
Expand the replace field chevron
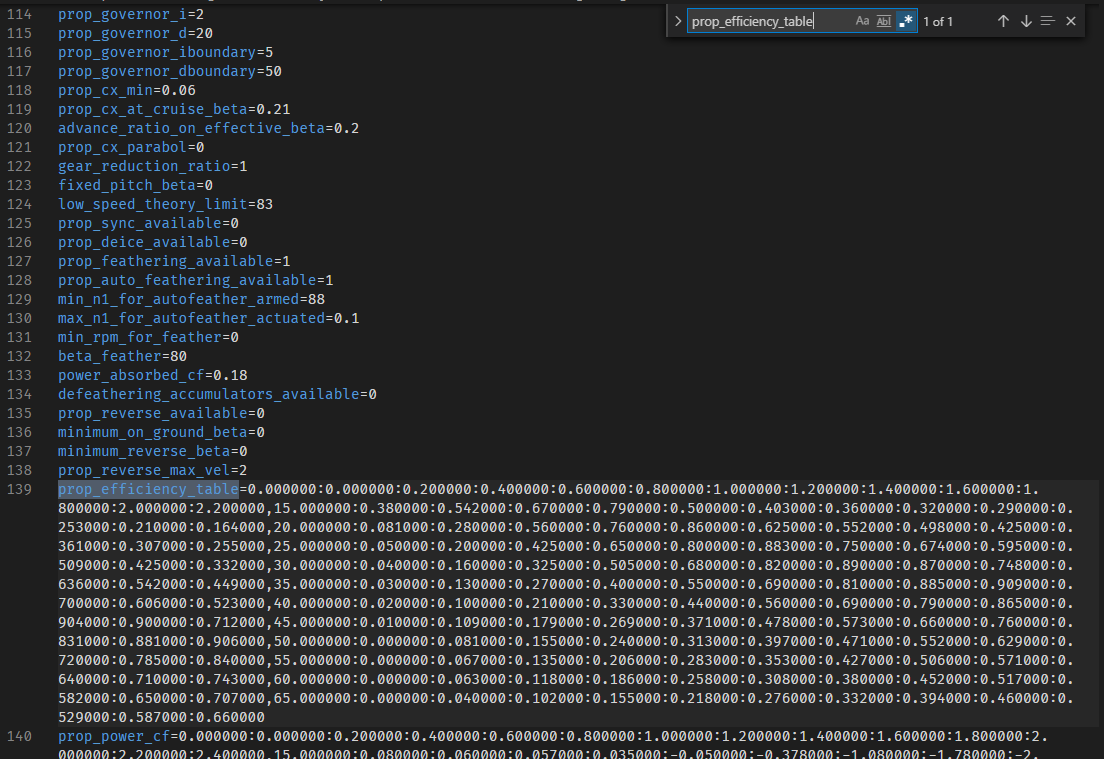677,21
